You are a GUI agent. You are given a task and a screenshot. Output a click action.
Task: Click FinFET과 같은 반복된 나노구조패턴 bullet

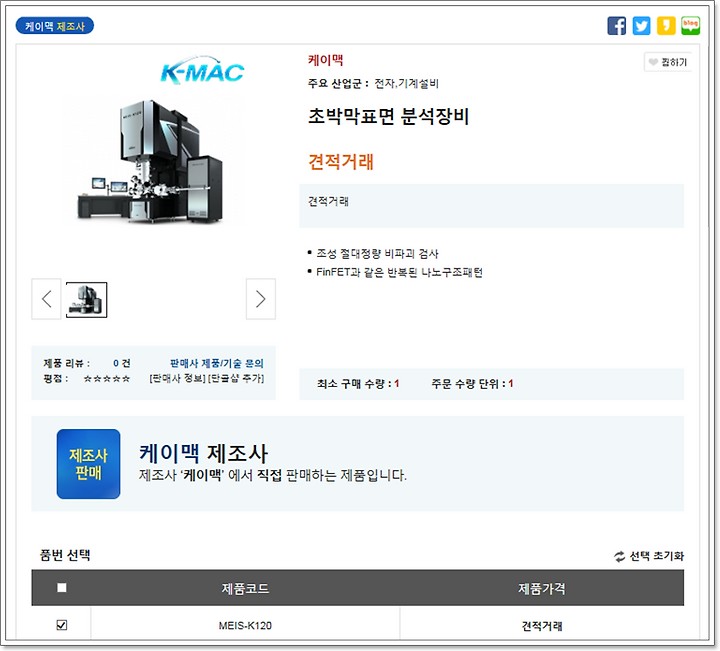pyautogui.click(x=399, y=272)
